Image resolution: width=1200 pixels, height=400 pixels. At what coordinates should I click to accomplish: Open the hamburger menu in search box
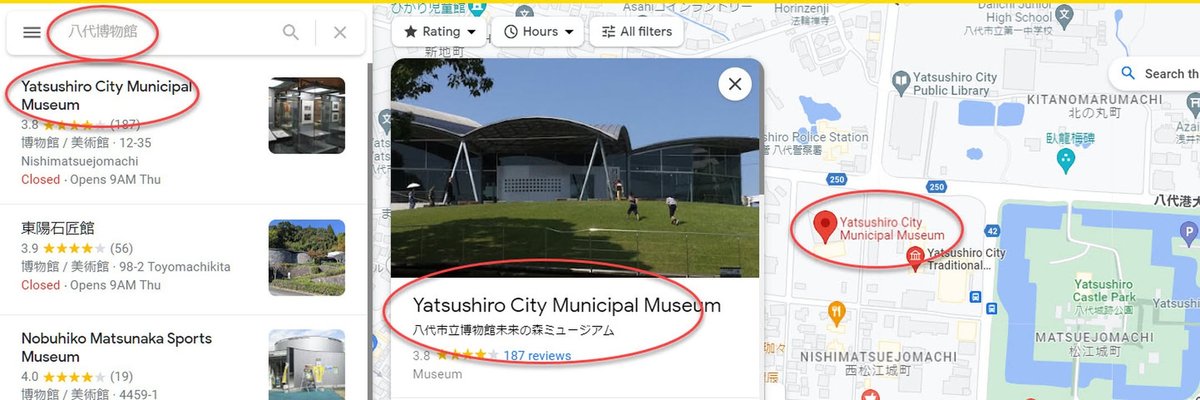click(32, 33)
